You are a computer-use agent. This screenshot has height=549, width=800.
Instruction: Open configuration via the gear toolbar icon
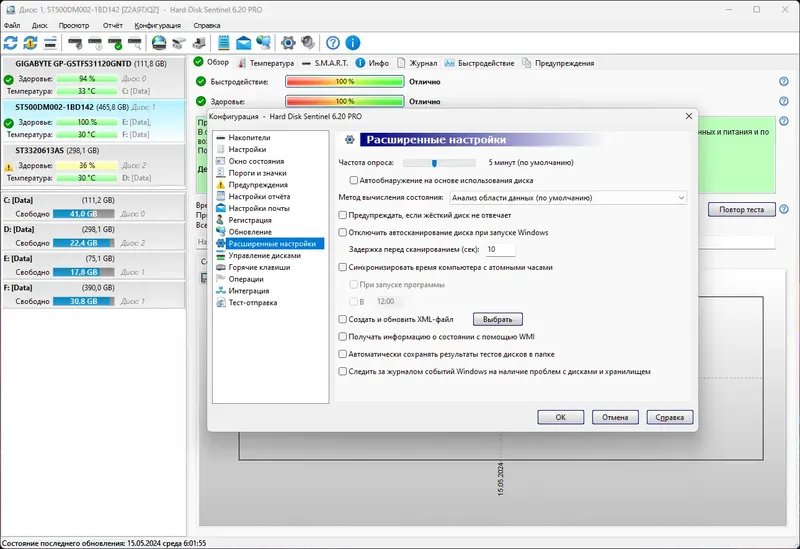point(288,43)
